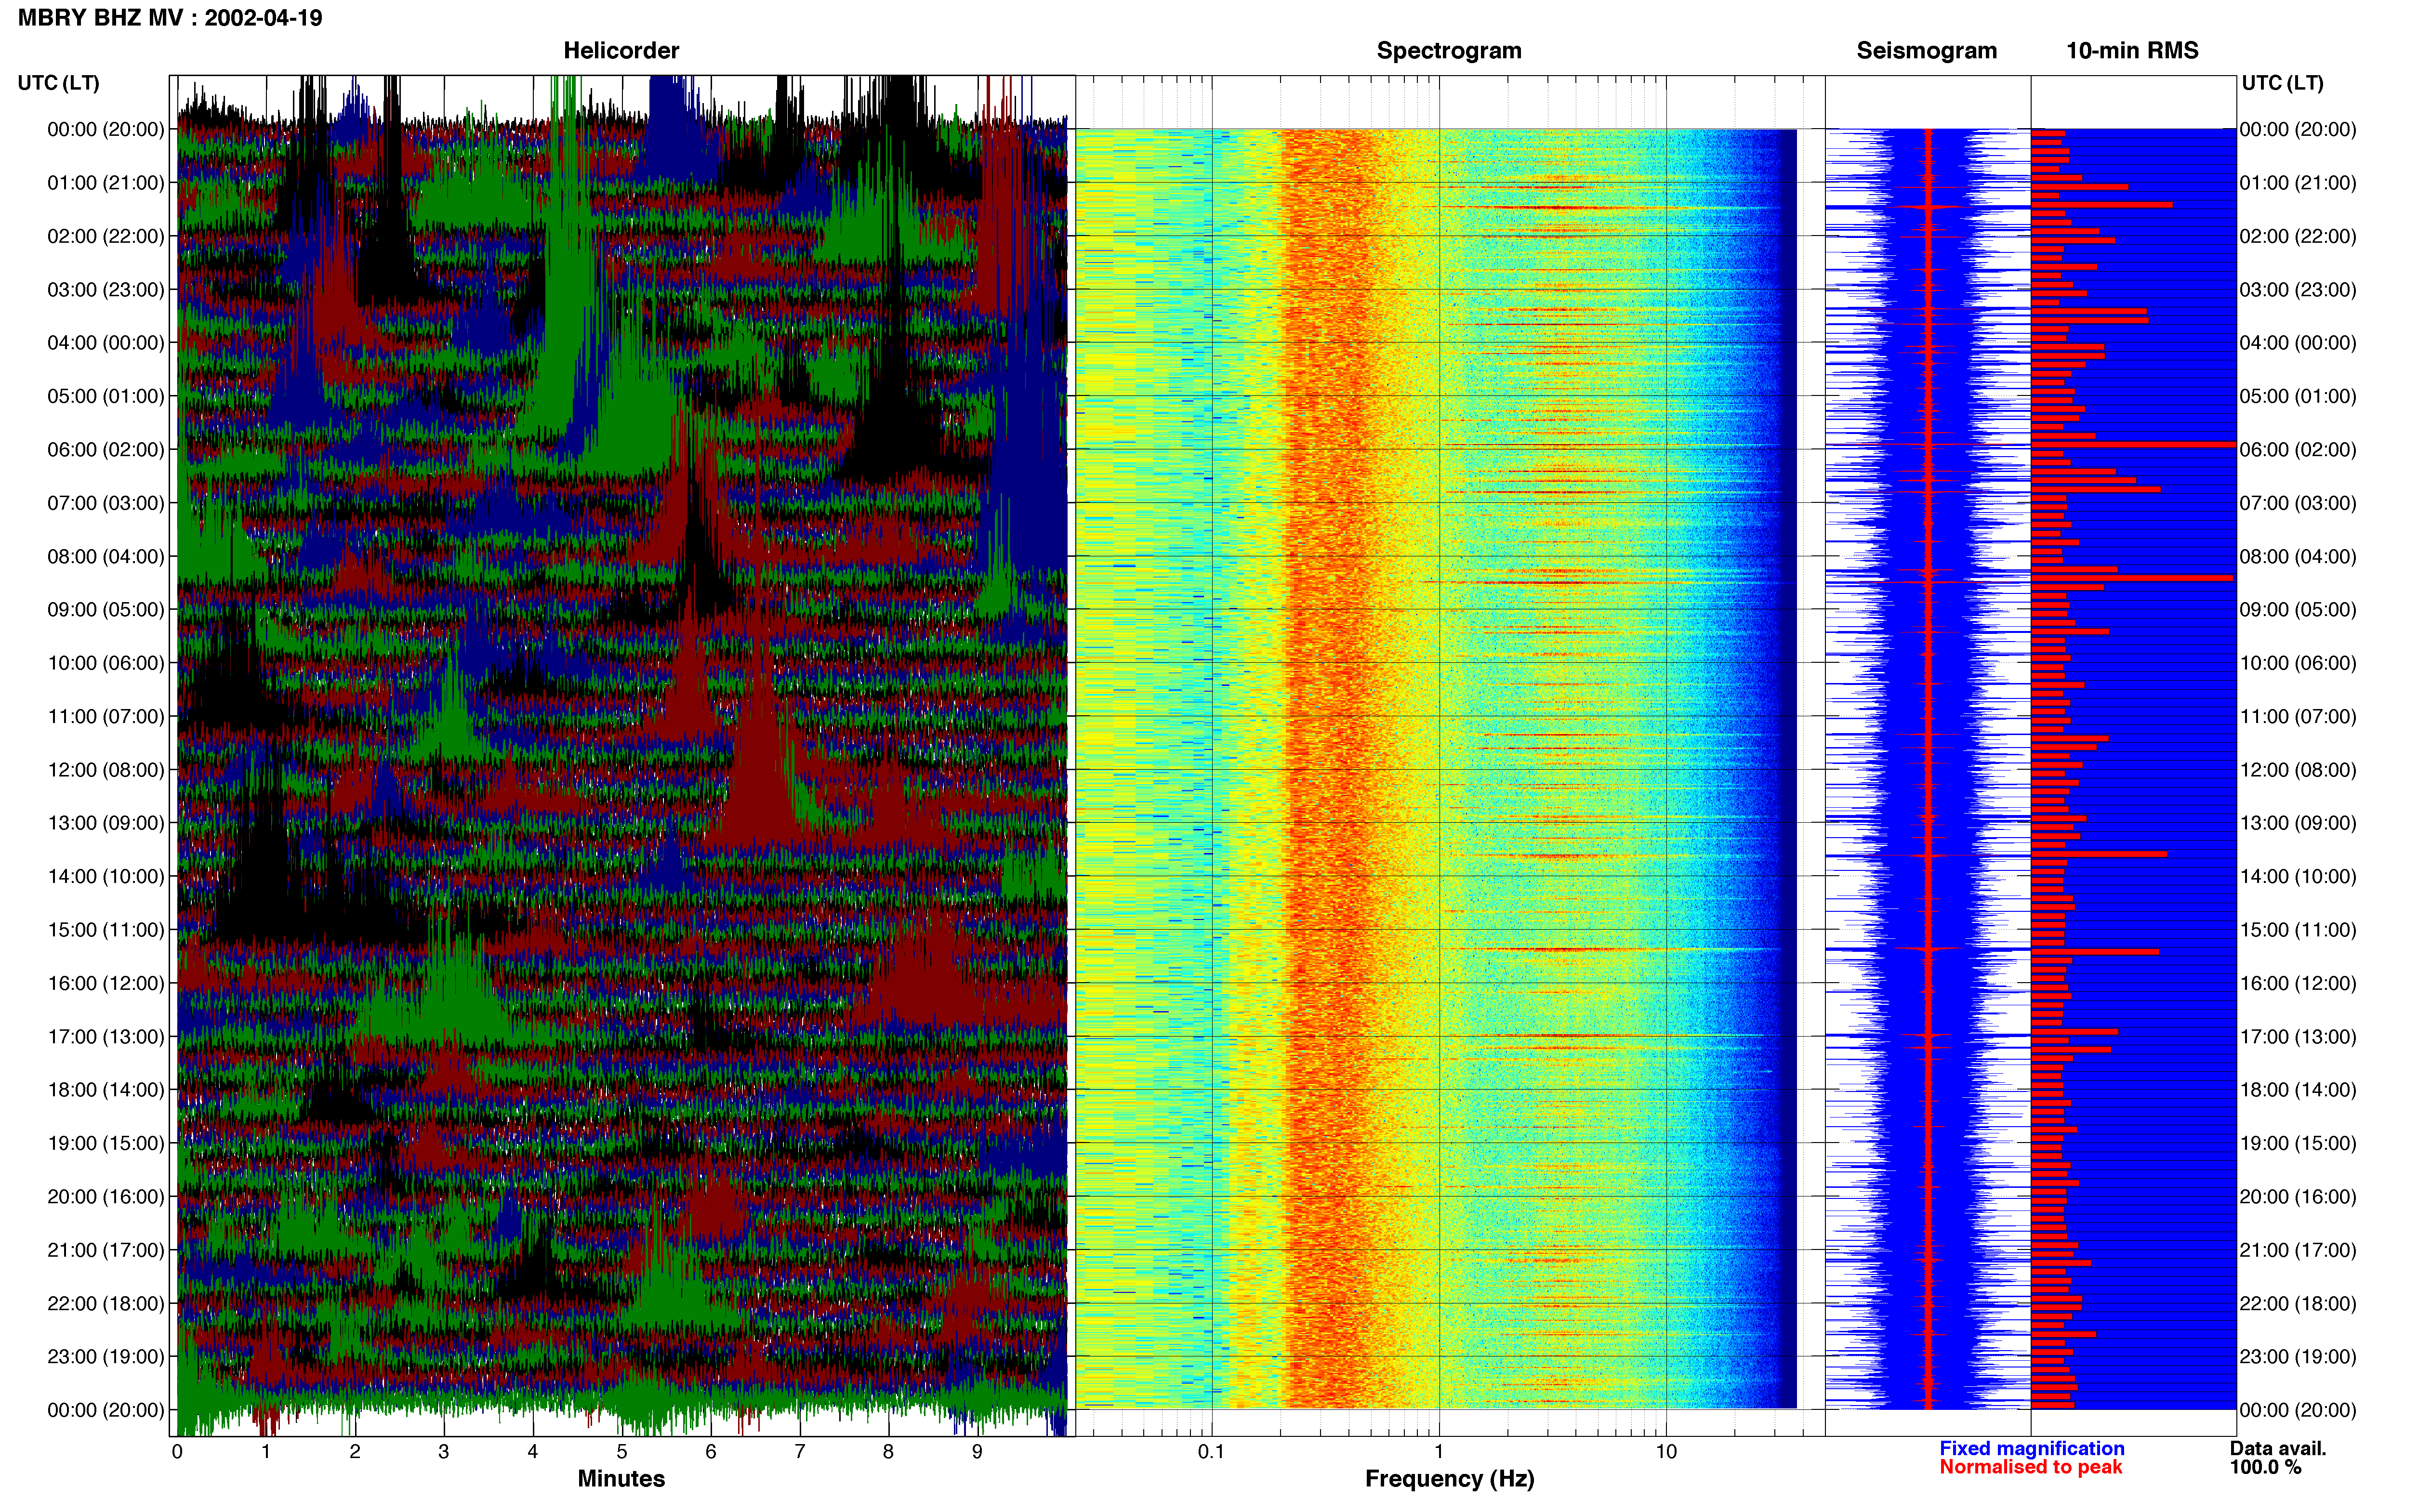Click the 2 tick on the Minutes axis

[x=355, y=1452]
